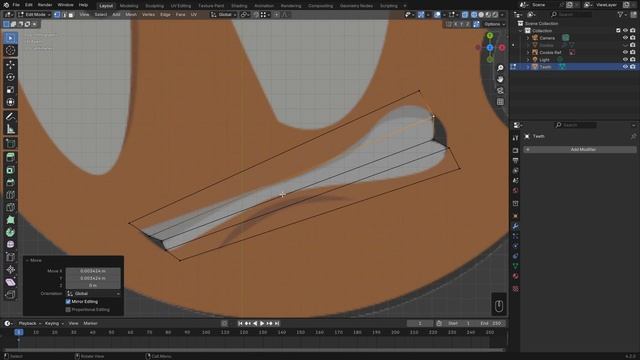Viewport: 640px width, 360px height.
Task: Enable vertex select mode
Action: coord(57,15)
